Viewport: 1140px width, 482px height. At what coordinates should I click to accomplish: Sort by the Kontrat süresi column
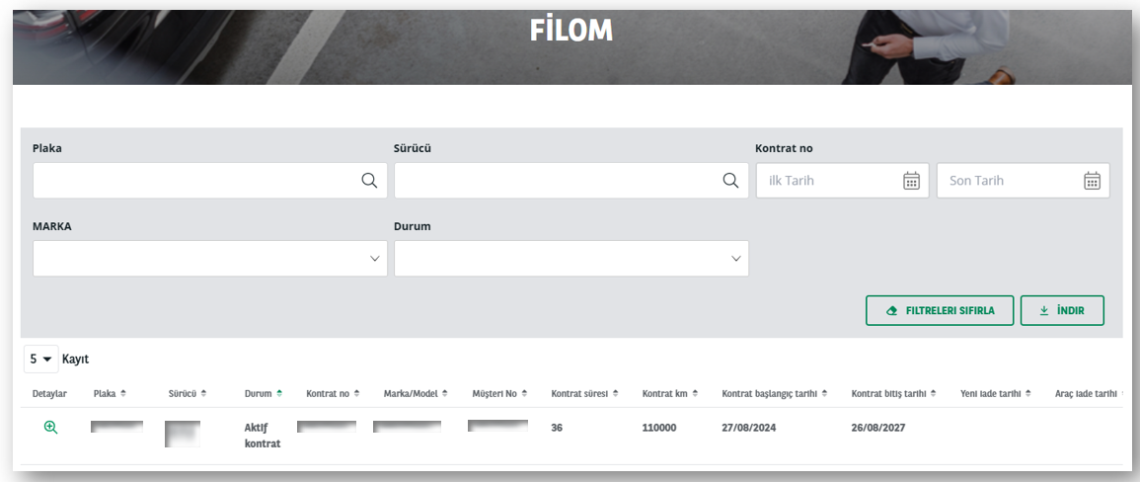pyautogui.click(x=585, y=393)
